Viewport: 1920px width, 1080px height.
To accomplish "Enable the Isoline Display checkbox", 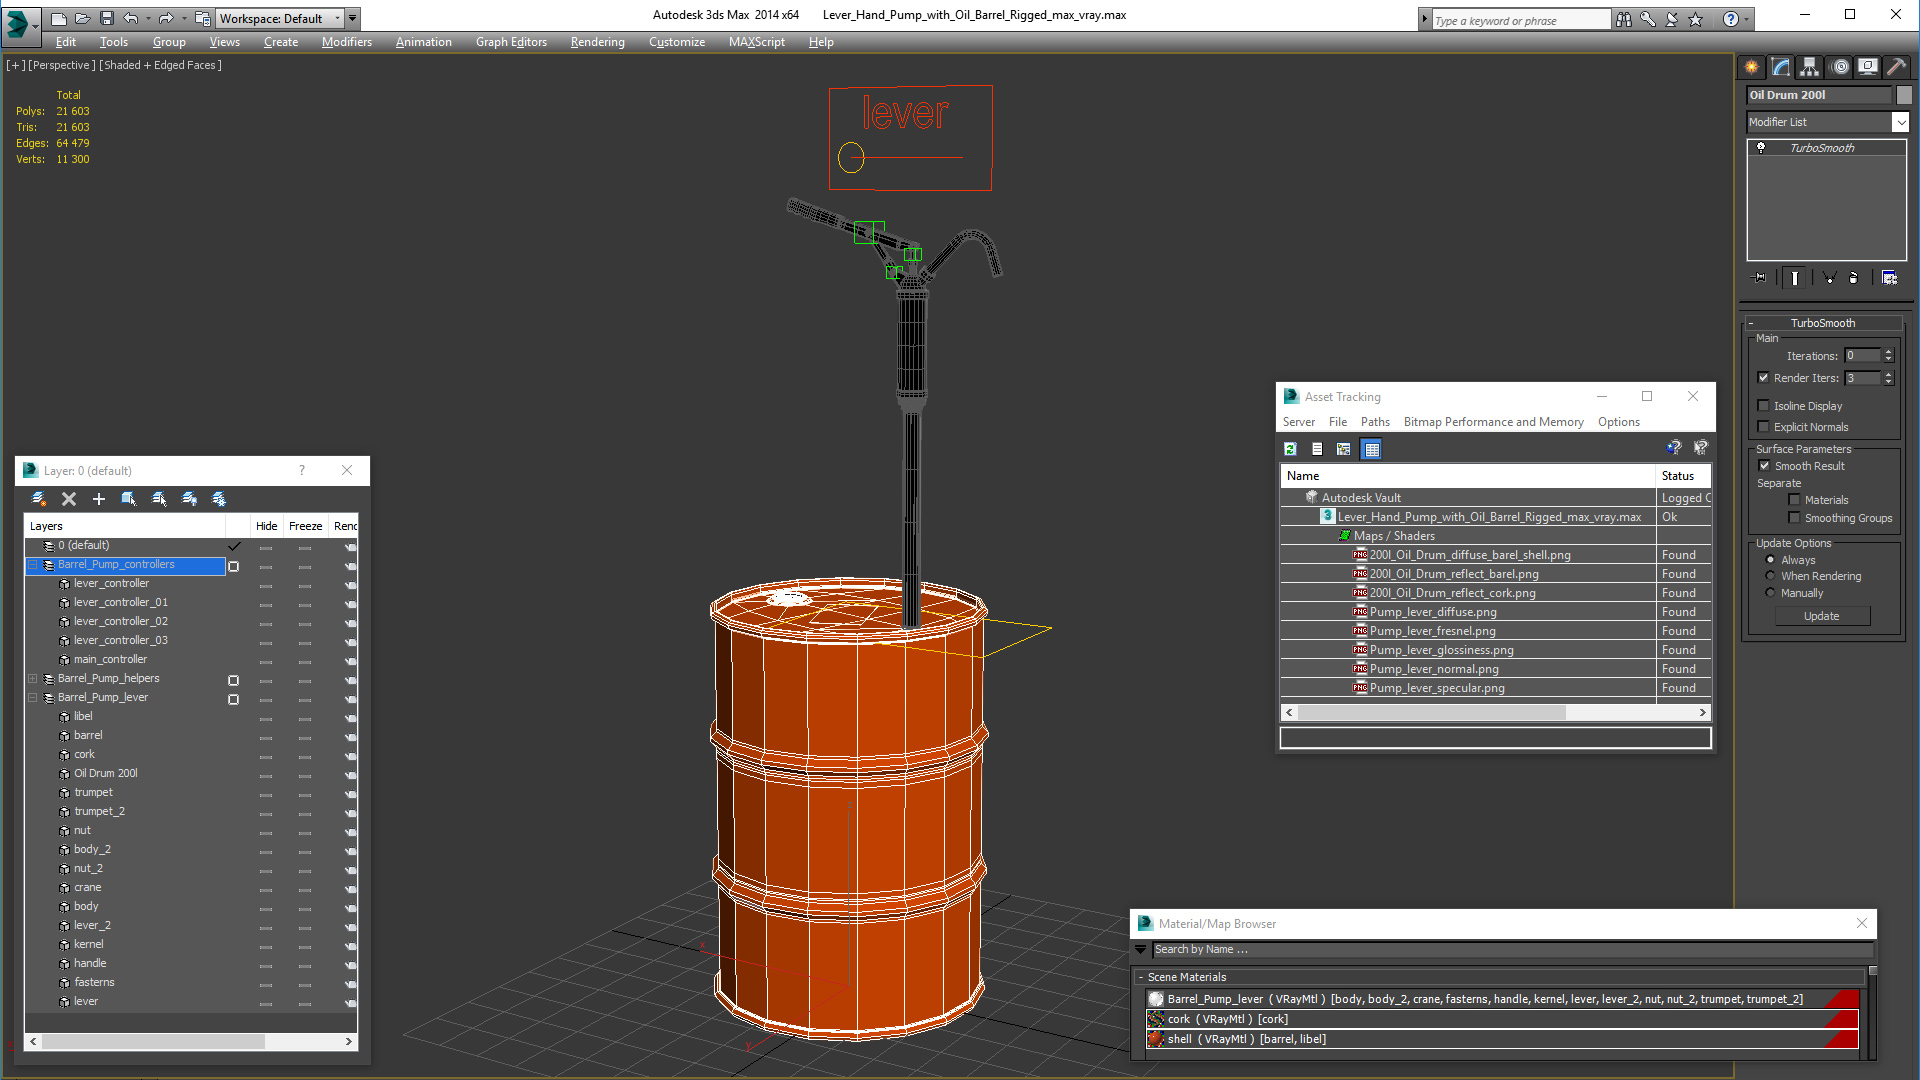I will pos(1764,406).
